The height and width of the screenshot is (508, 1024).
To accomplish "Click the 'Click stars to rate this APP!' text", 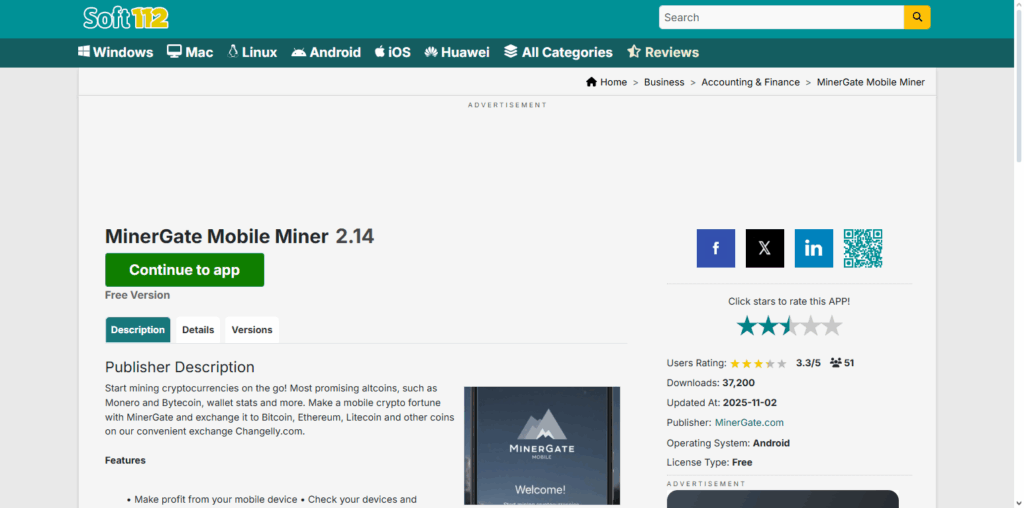I will click(789, 302).
